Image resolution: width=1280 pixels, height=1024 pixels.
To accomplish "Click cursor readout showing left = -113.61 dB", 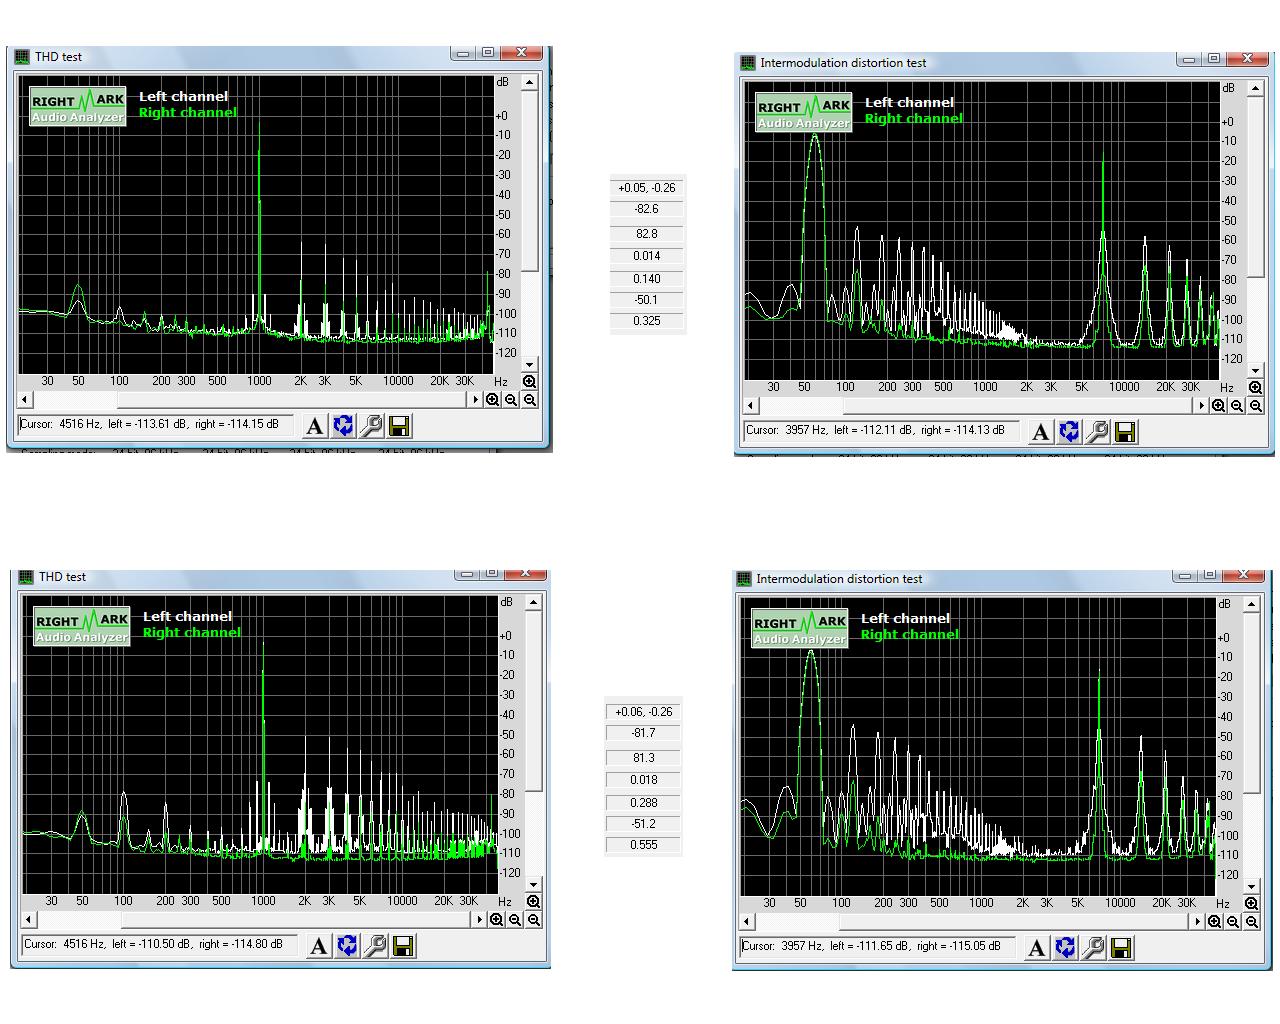I will [156, 425].
